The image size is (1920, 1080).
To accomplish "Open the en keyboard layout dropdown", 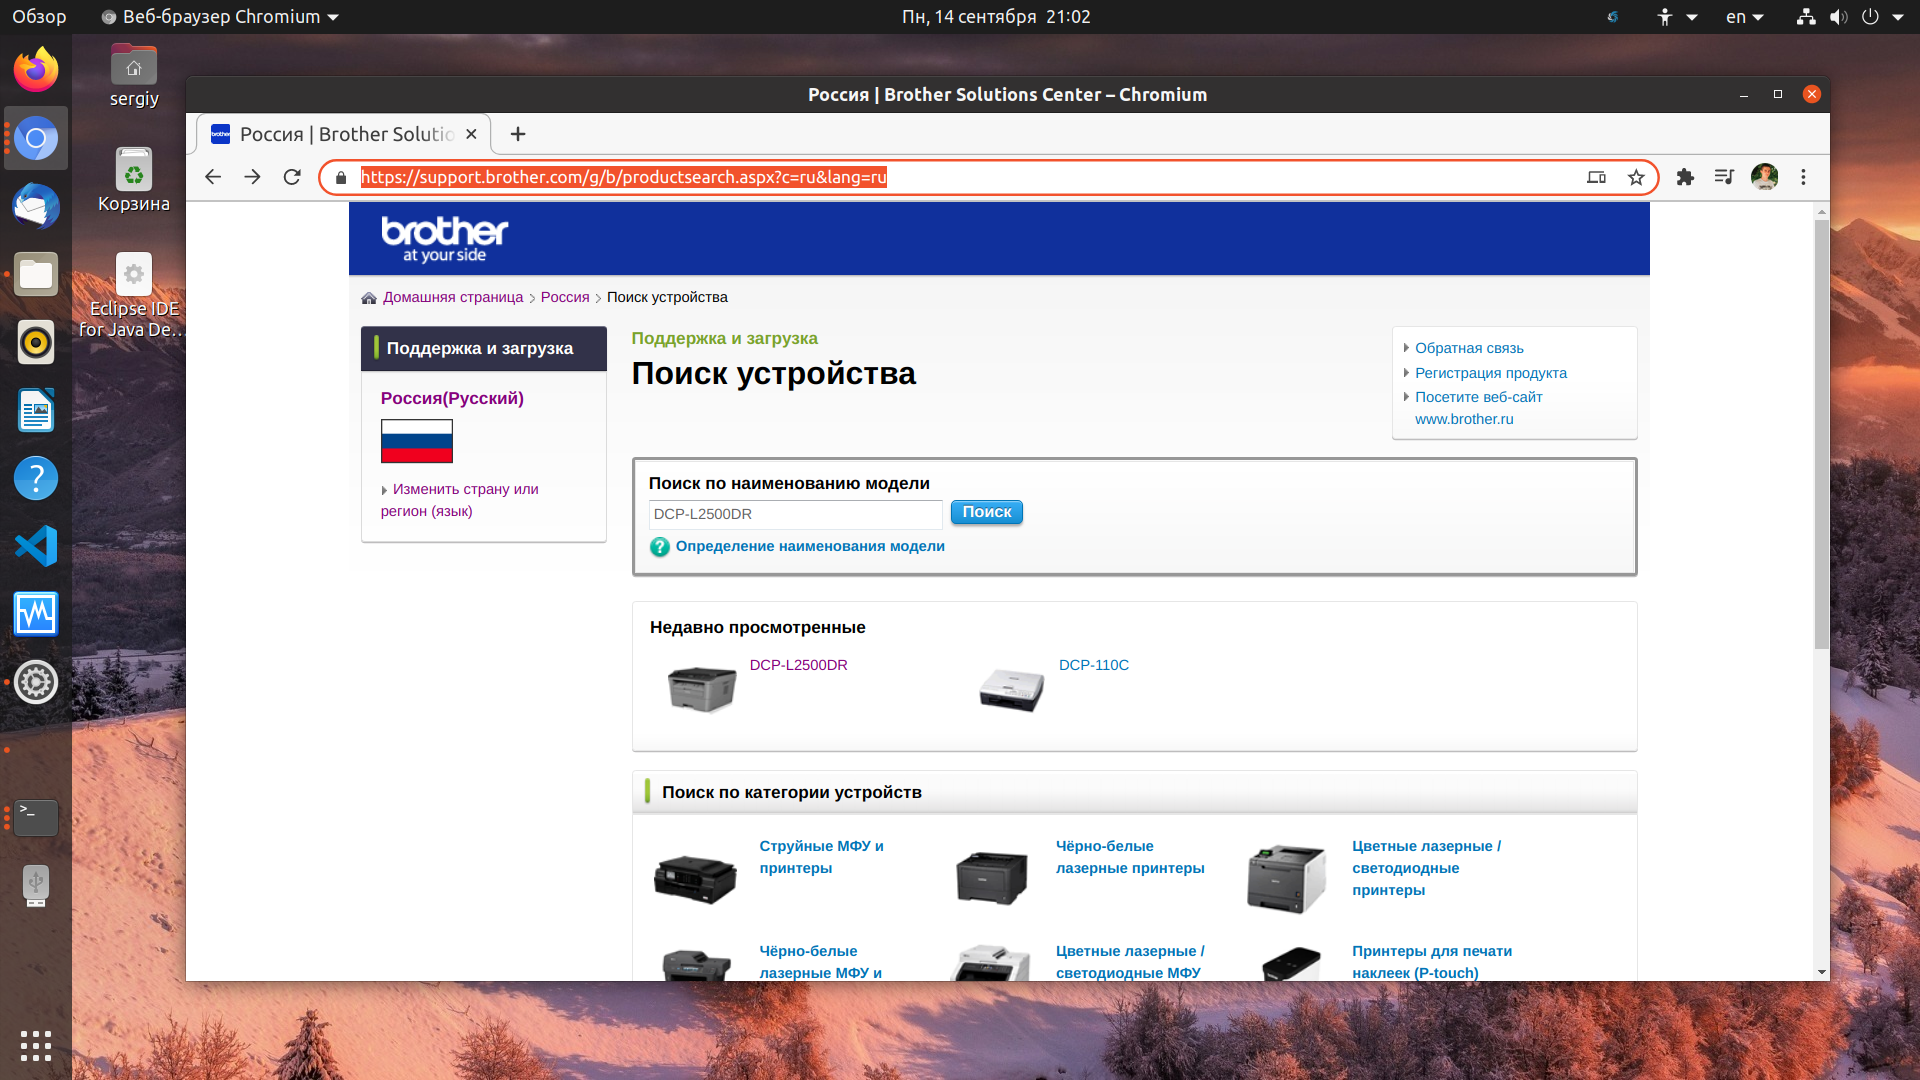I will point(1744,17).
